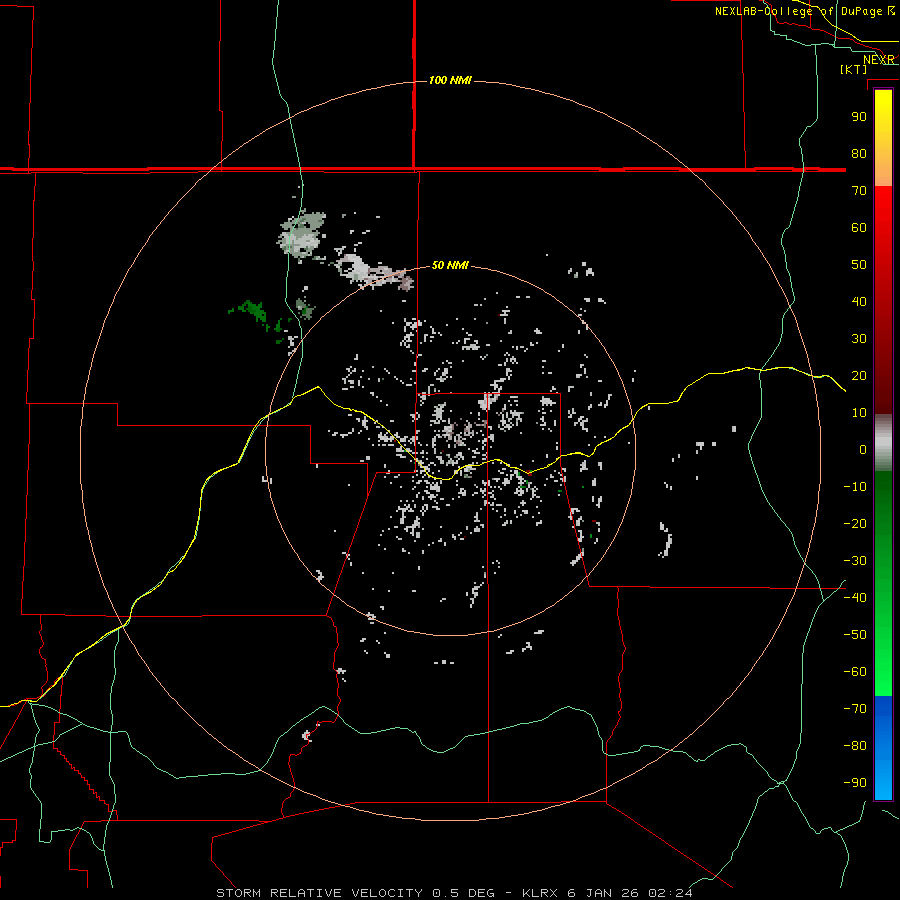
Task: Click the 50 value on velocity scale
Action: (x=859, y=265)
